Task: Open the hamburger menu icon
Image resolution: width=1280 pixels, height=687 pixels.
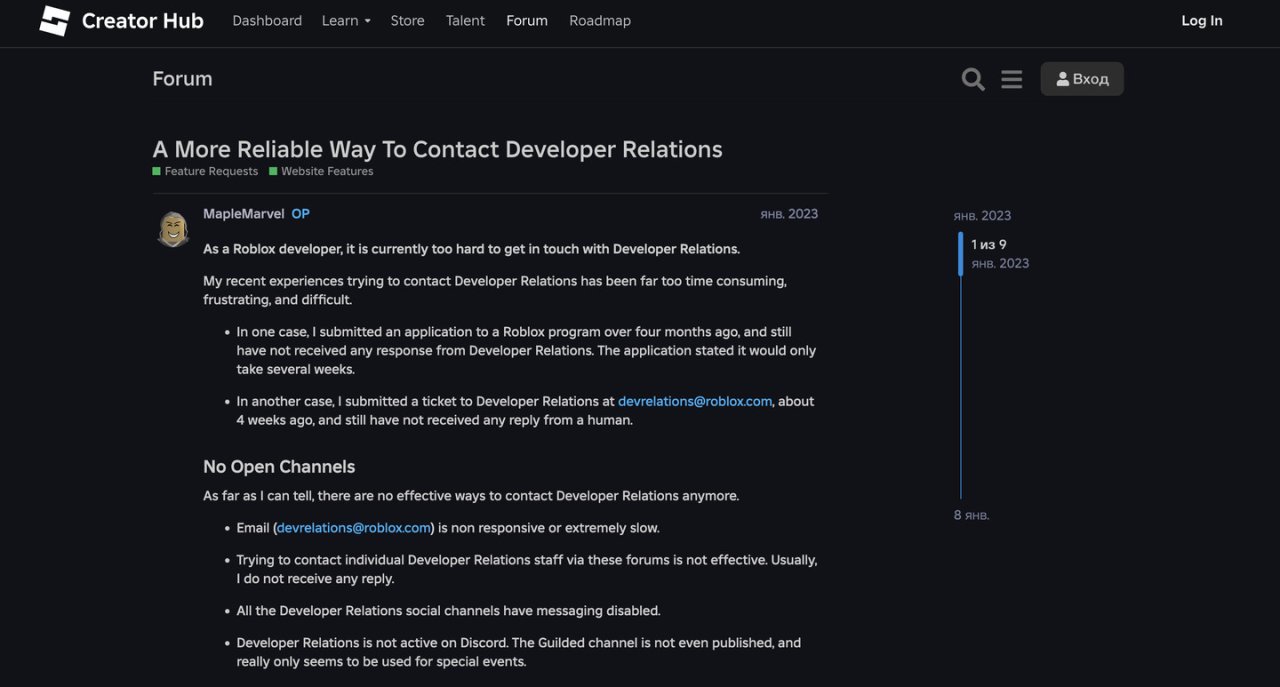Action: (x=1011, y=79)
